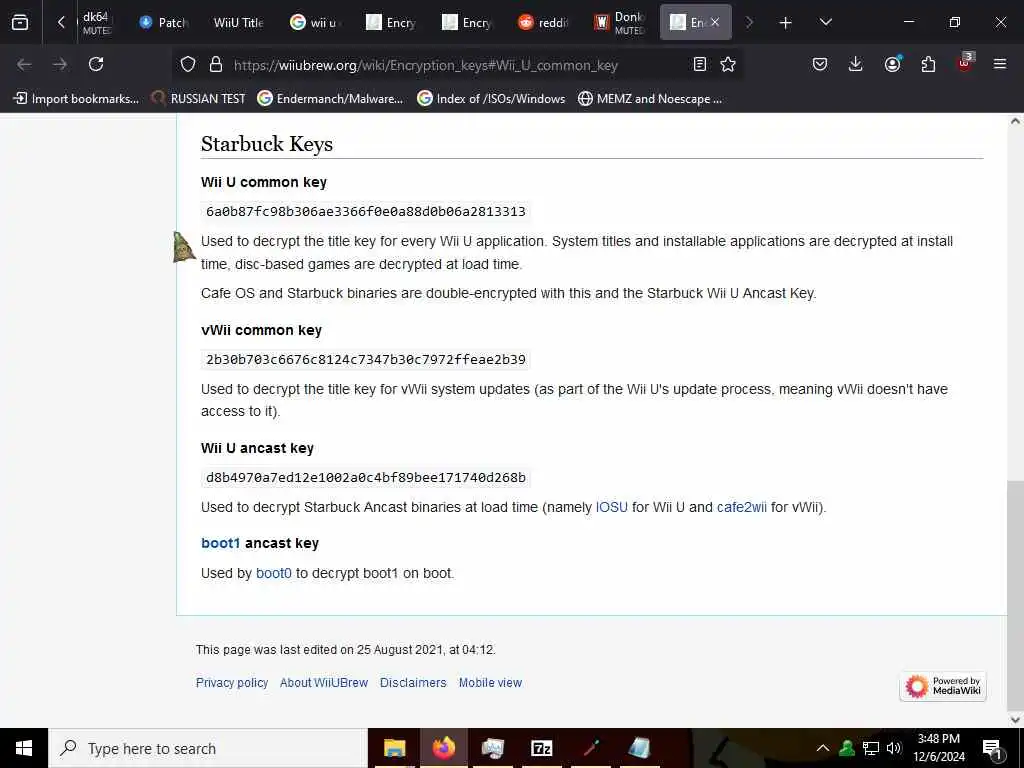Open tracking protection shield icon
1024x768 pixels.
click(x=188, y=64)
